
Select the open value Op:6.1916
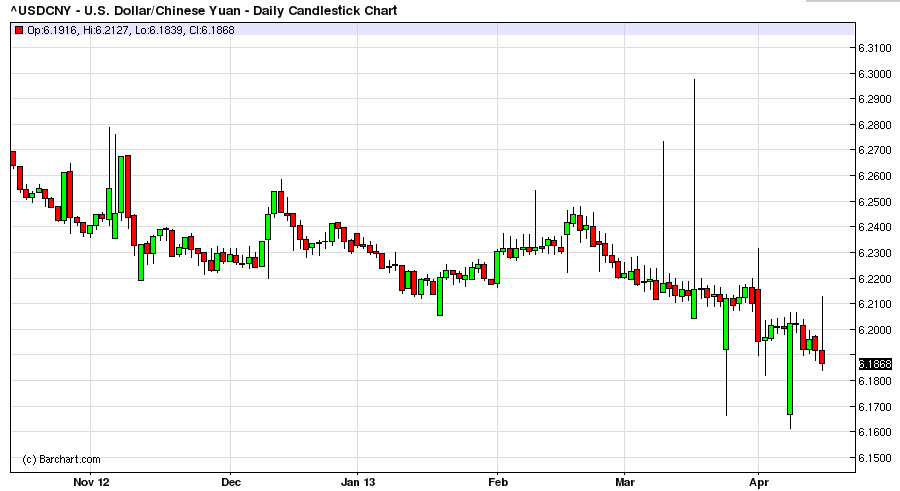pyautogui.click(x=52, y=30)
